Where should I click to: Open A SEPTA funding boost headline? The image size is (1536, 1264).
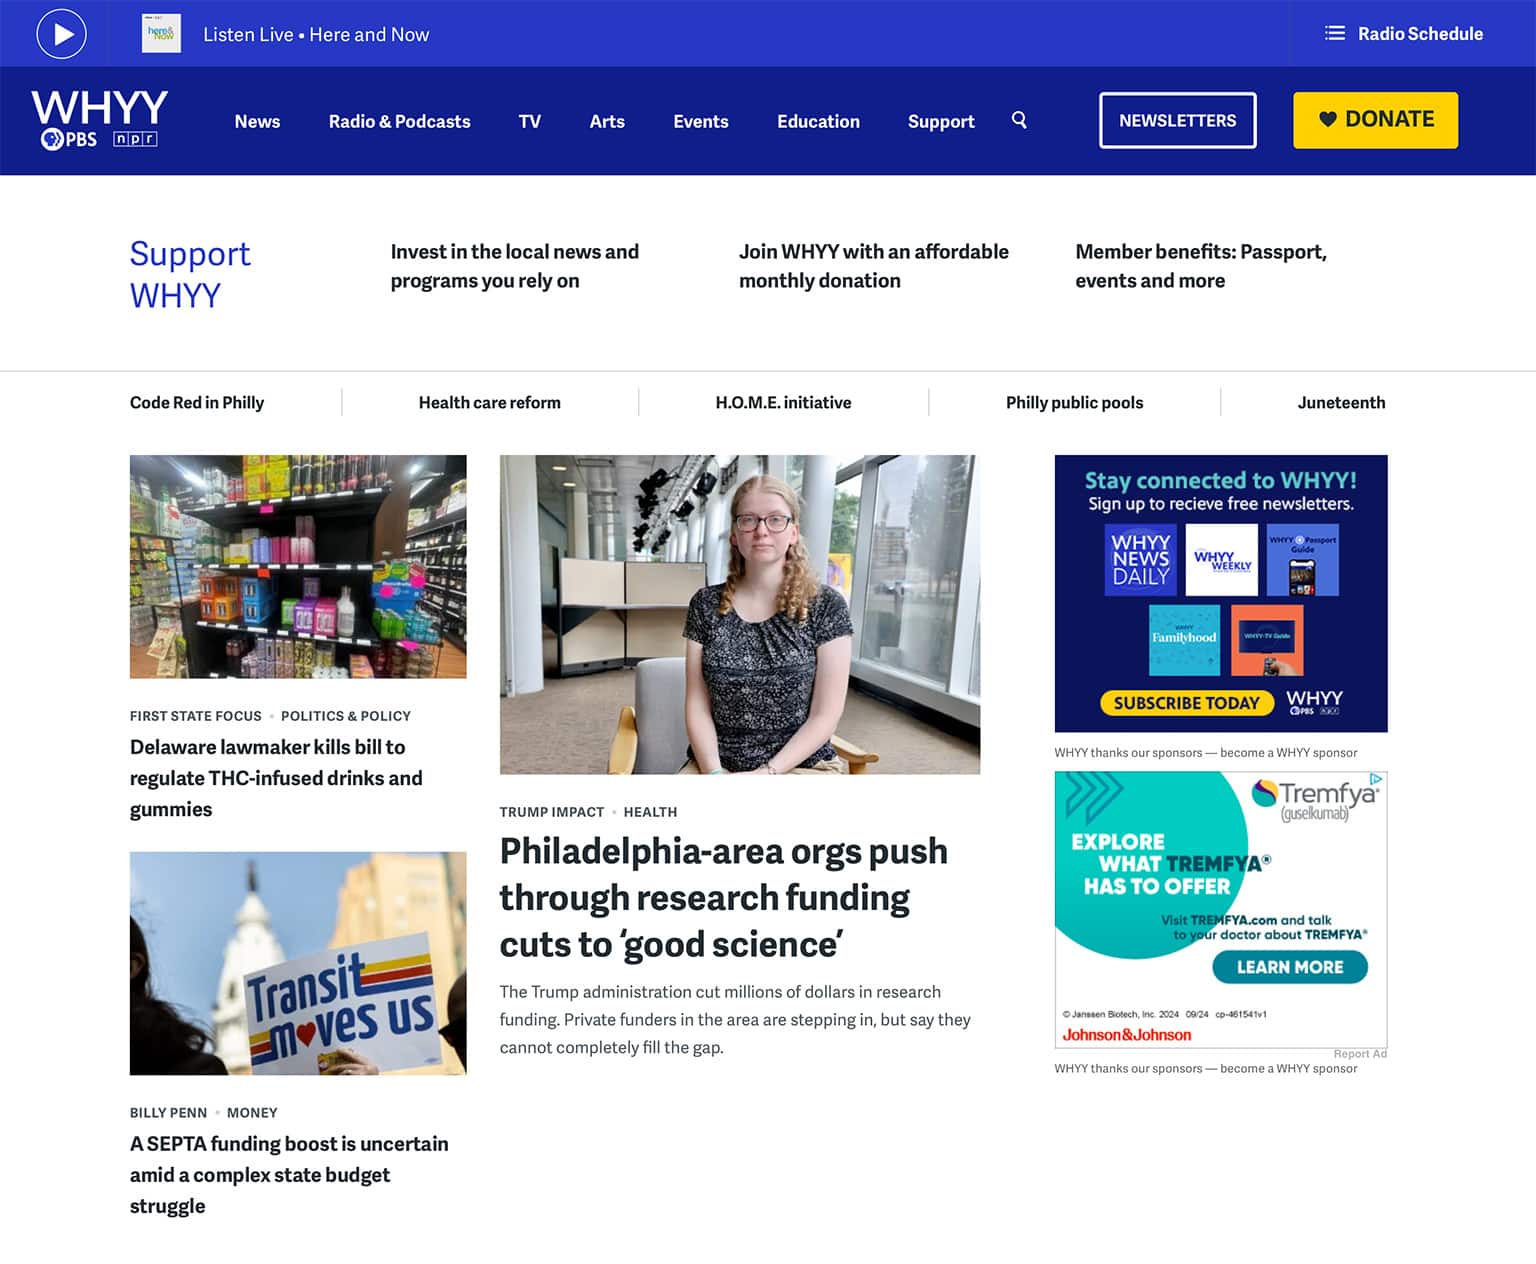289,1175
